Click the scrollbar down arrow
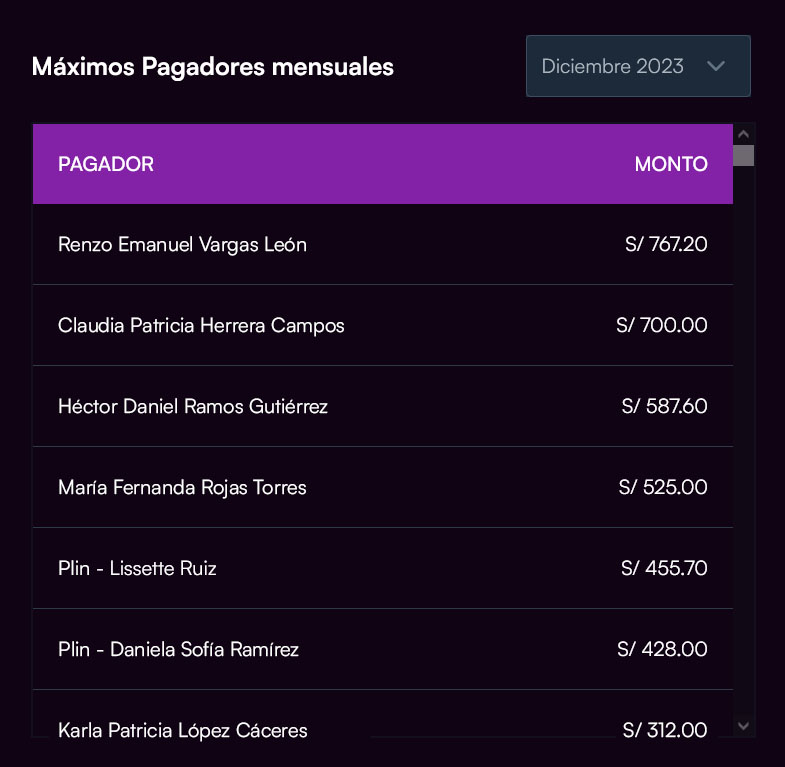 pyautogui.click(x=743, y=725)
